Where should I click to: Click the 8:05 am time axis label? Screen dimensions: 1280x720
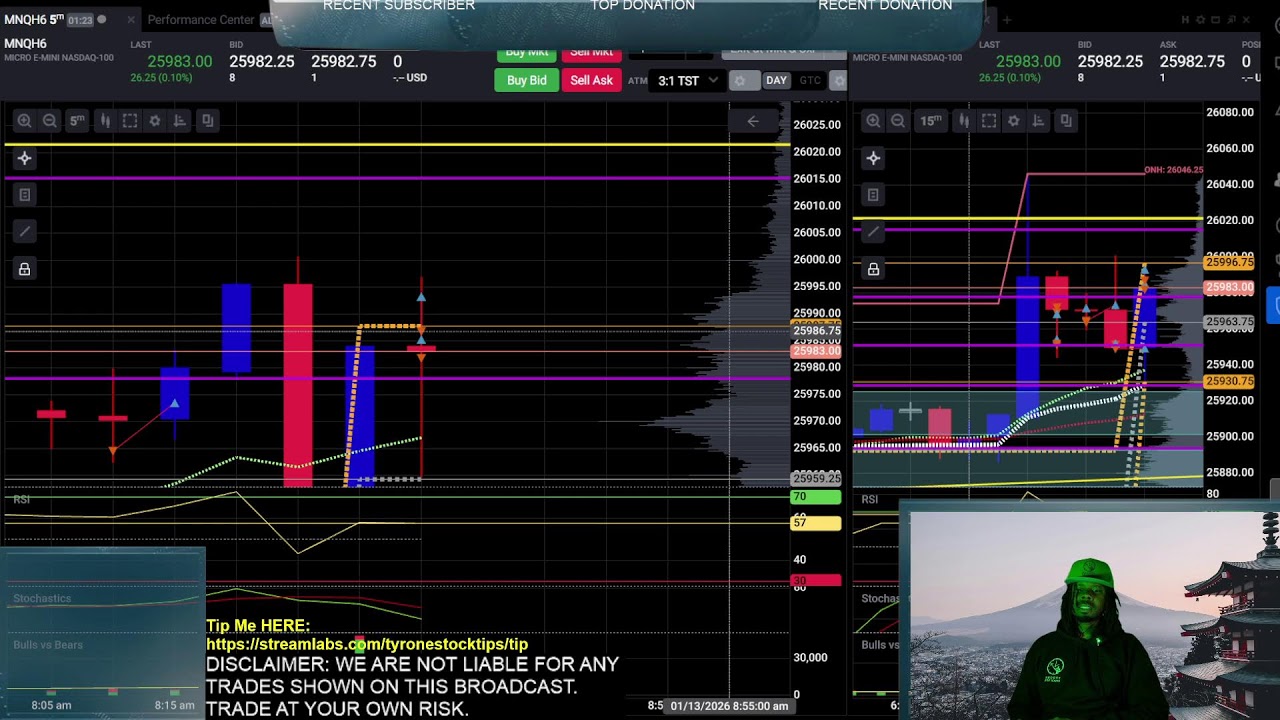51,706
